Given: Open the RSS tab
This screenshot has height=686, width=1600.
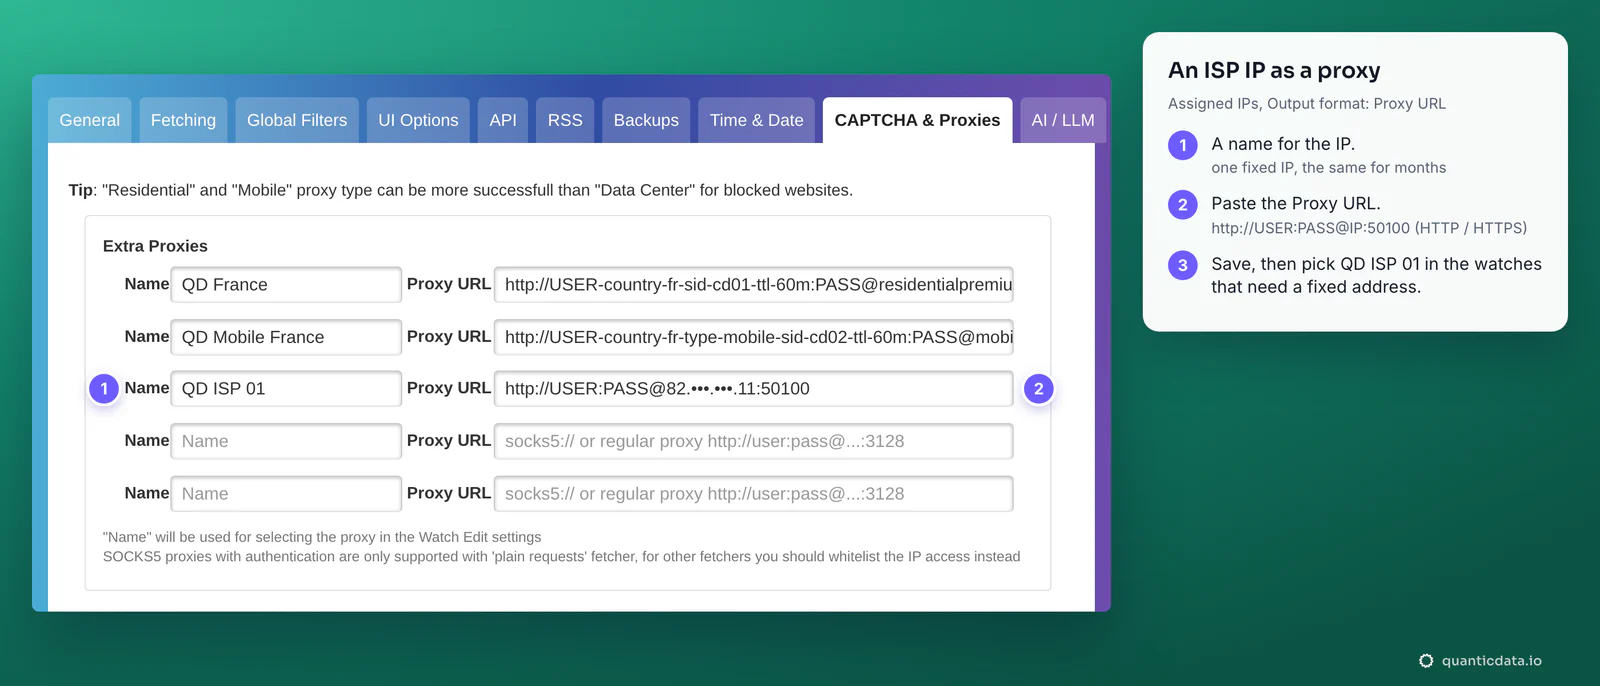Looking at the screenshot, I should [x=565, y=120].
